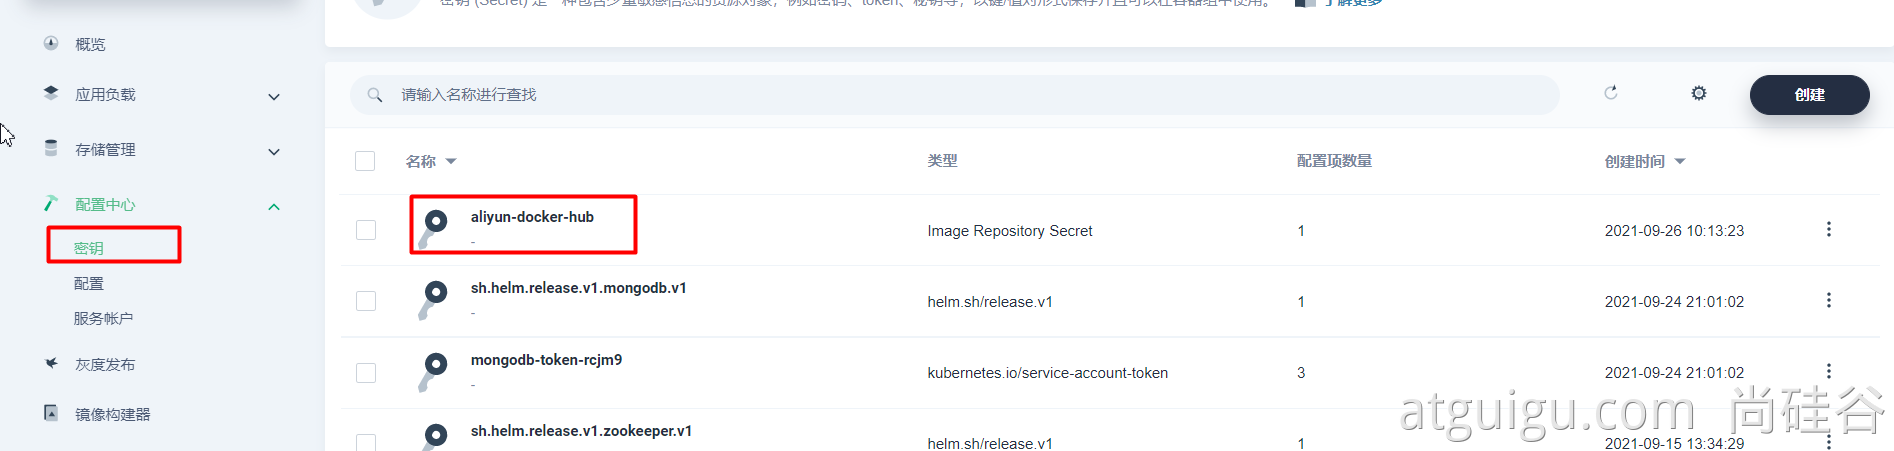1894x451 pixels.
Task: Click the key icon of mongodb-token-rcjm9
Action: 435,370
